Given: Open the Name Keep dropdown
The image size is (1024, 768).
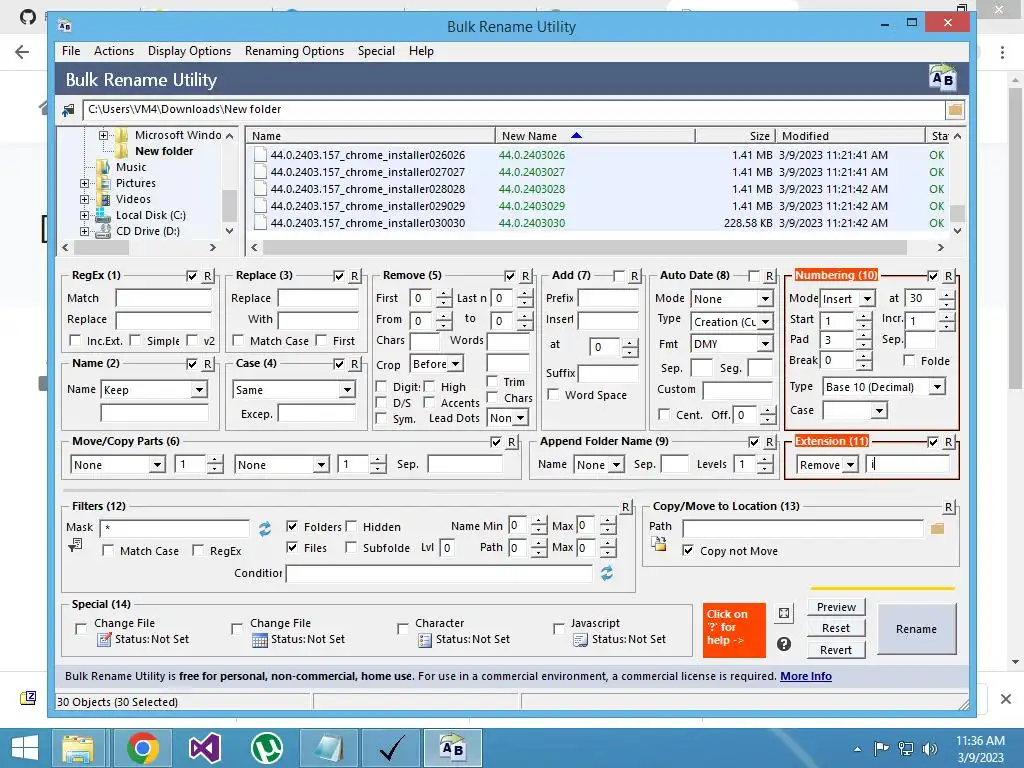Looking at the screenshot, I should (199, 390).
